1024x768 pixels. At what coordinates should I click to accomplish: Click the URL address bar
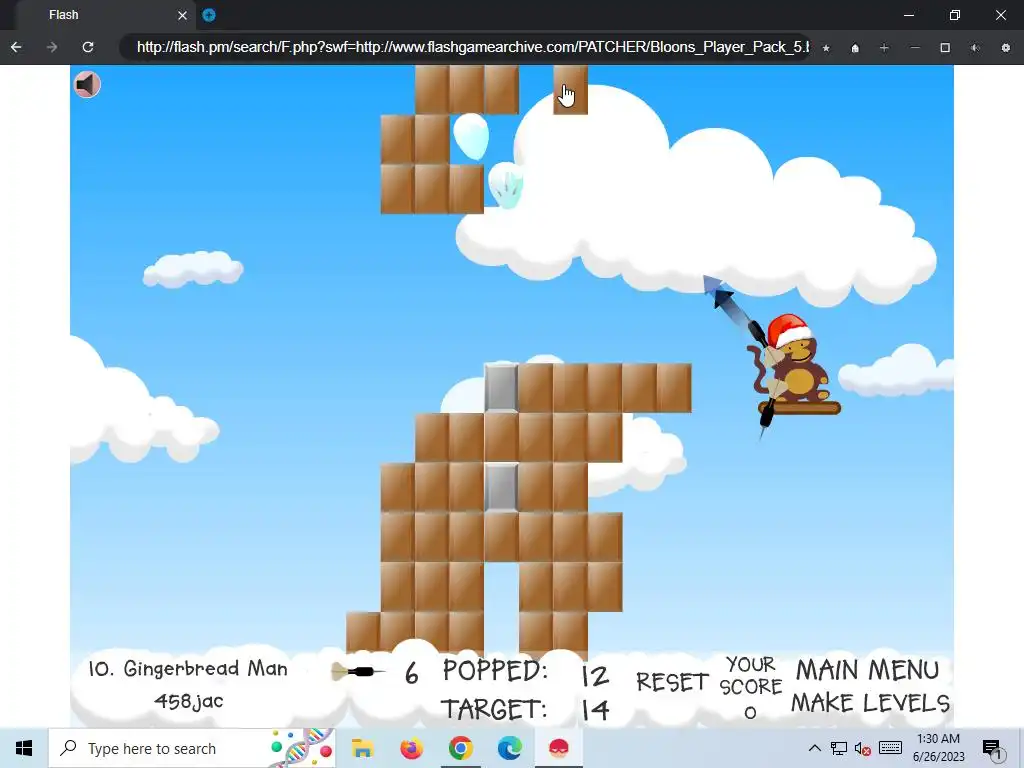466,47
